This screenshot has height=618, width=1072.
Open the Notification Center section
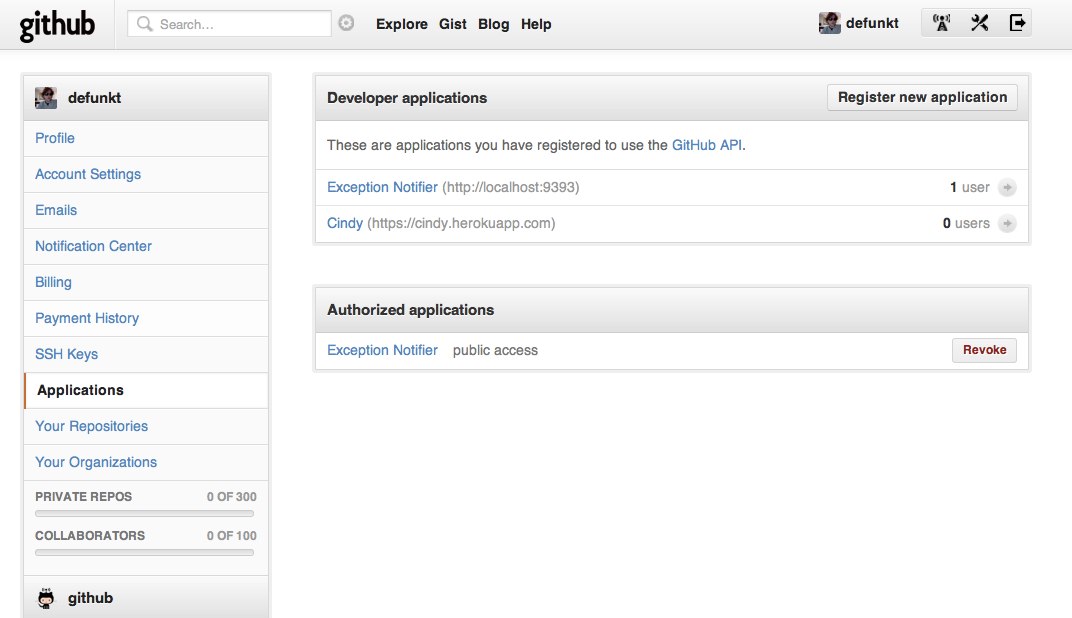point(93,246)
